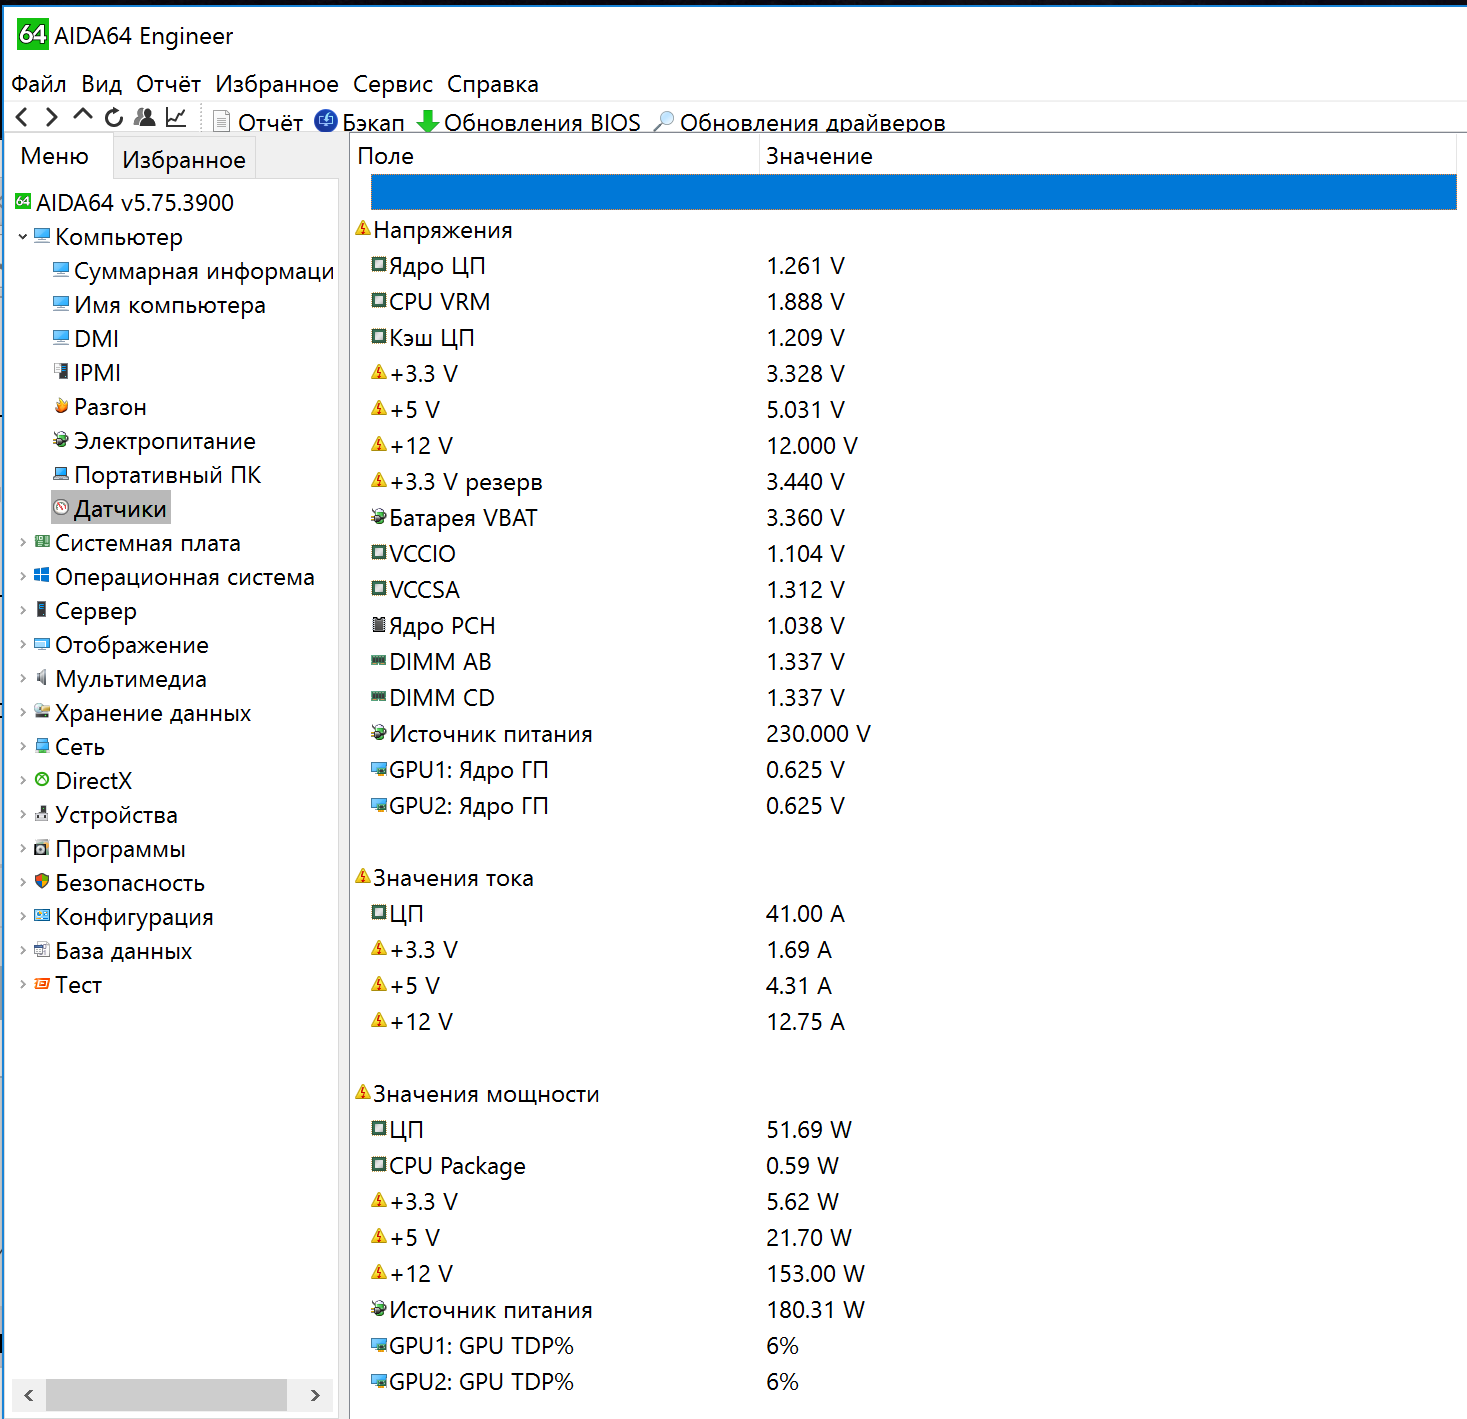1467x1419 pixels.
Task: Click the 41.00 A CPU current value
Action: pyautogui.click(x=805, y=913)
